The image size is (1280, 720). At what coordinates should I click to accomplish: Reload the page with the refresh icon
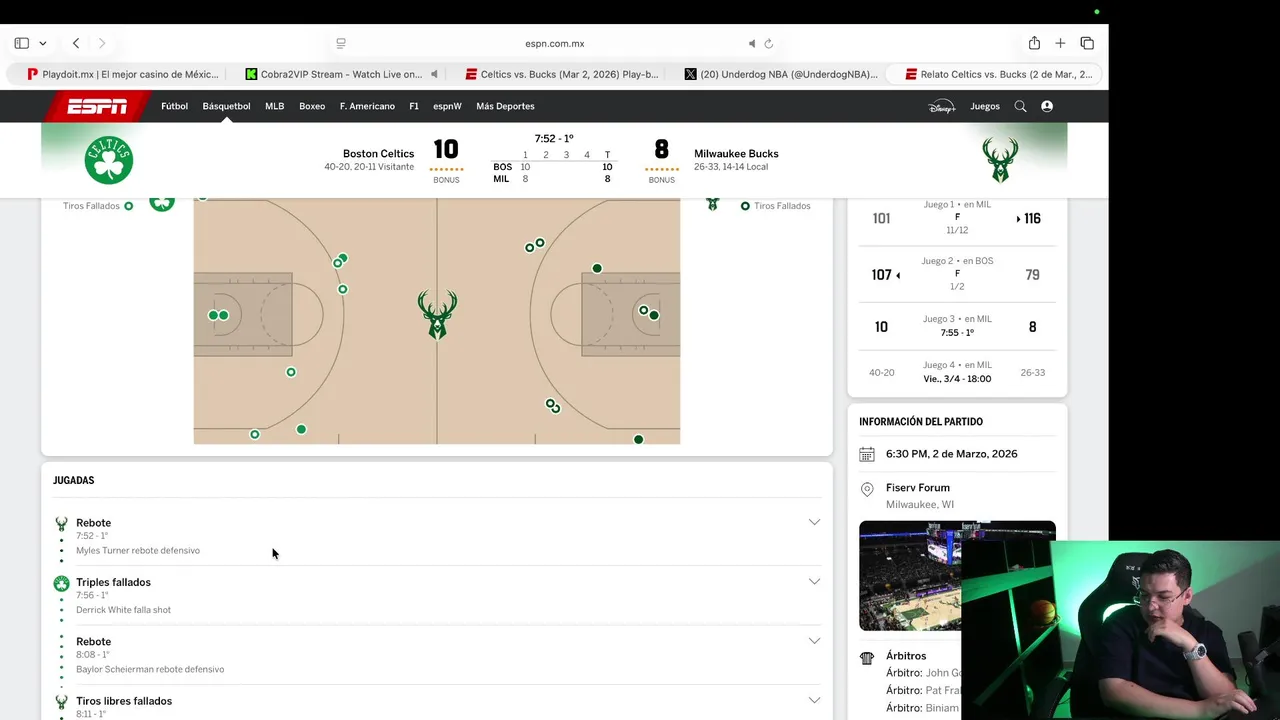(x=769, y=43)
